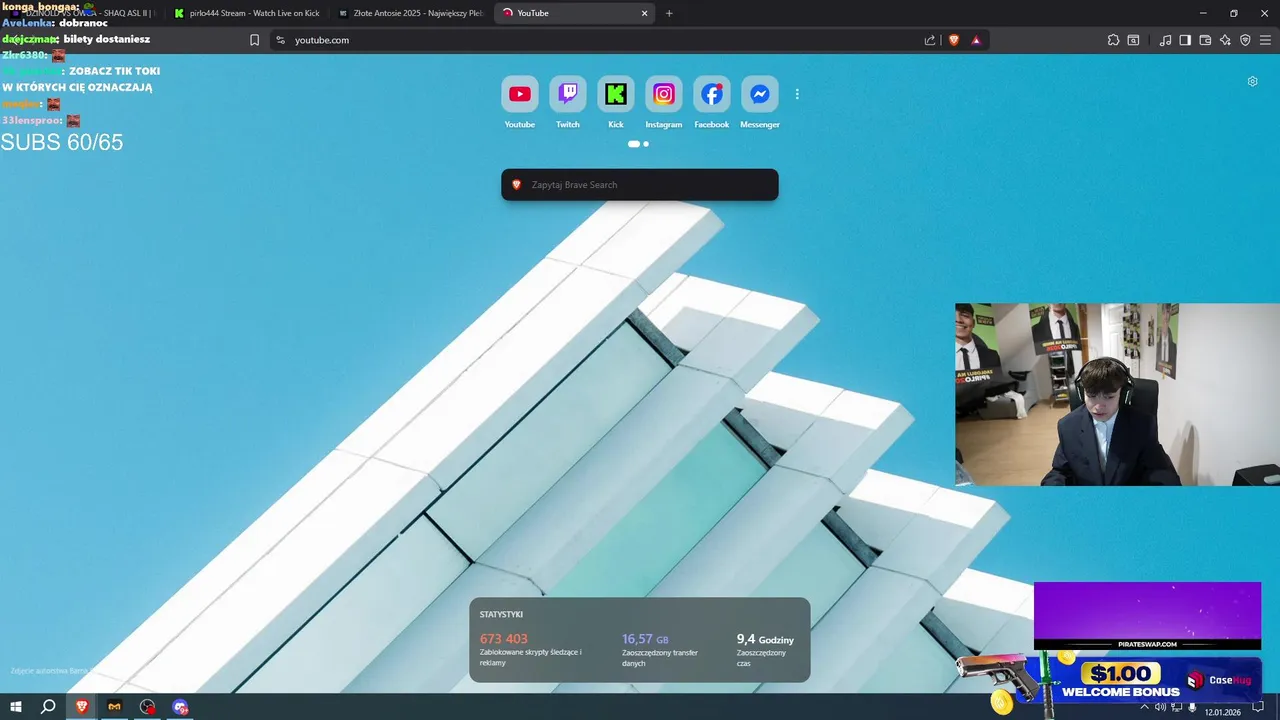Viewport: 1280px width, 720px height.
Task: Open the Messenger shortcut tile
Action: [760, 102]
